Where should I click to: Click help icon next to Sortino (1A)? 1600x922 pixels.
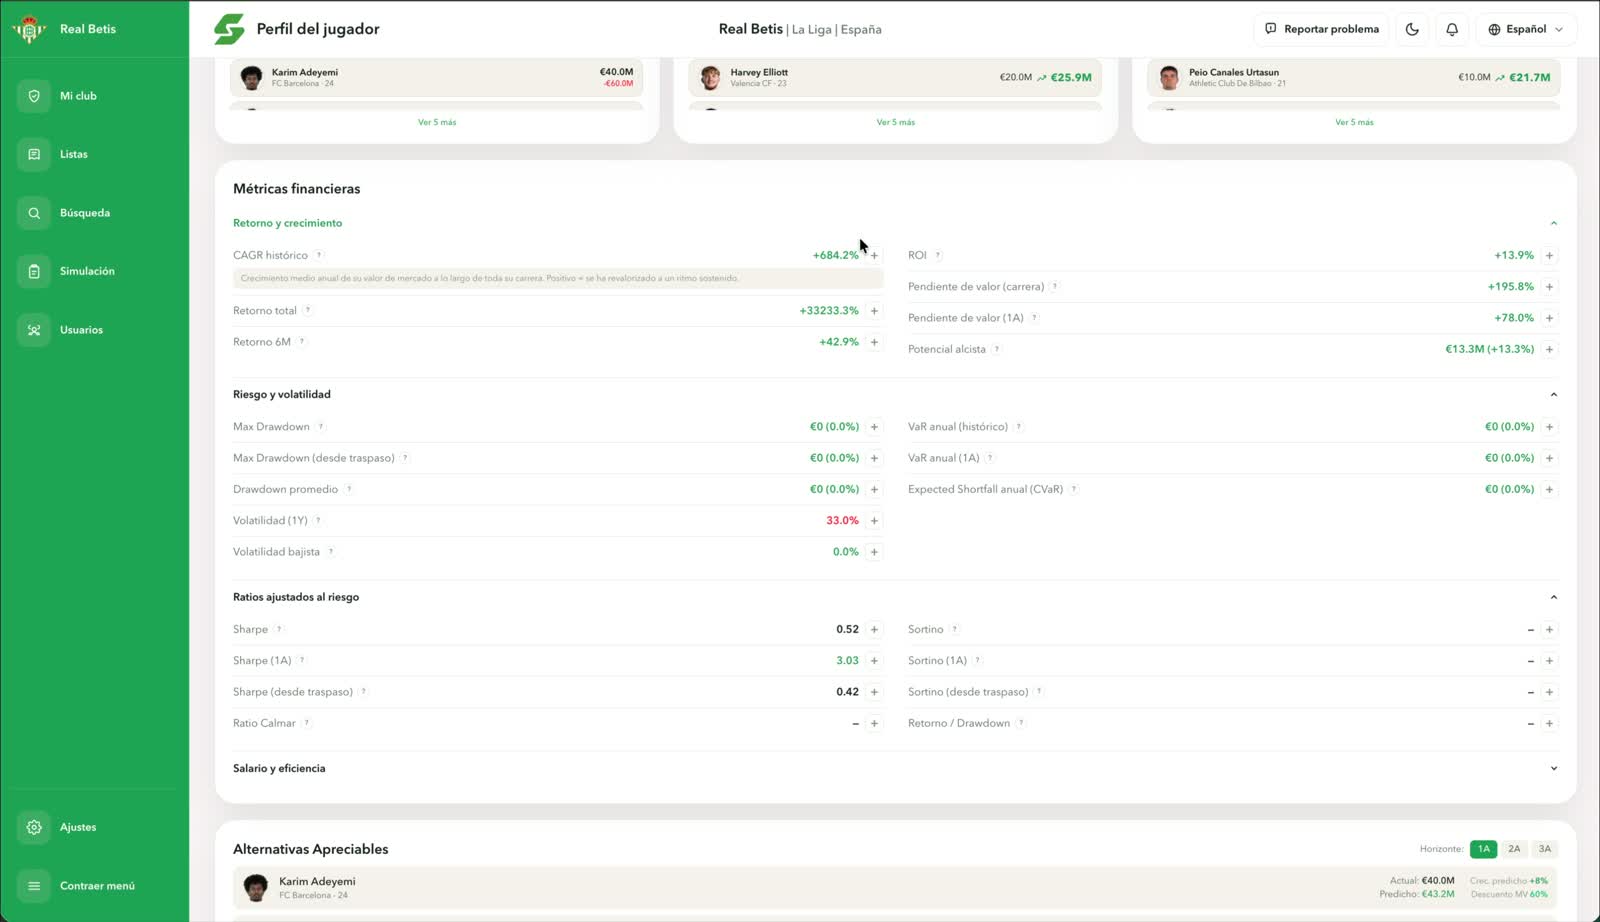[x=978, y=661]
